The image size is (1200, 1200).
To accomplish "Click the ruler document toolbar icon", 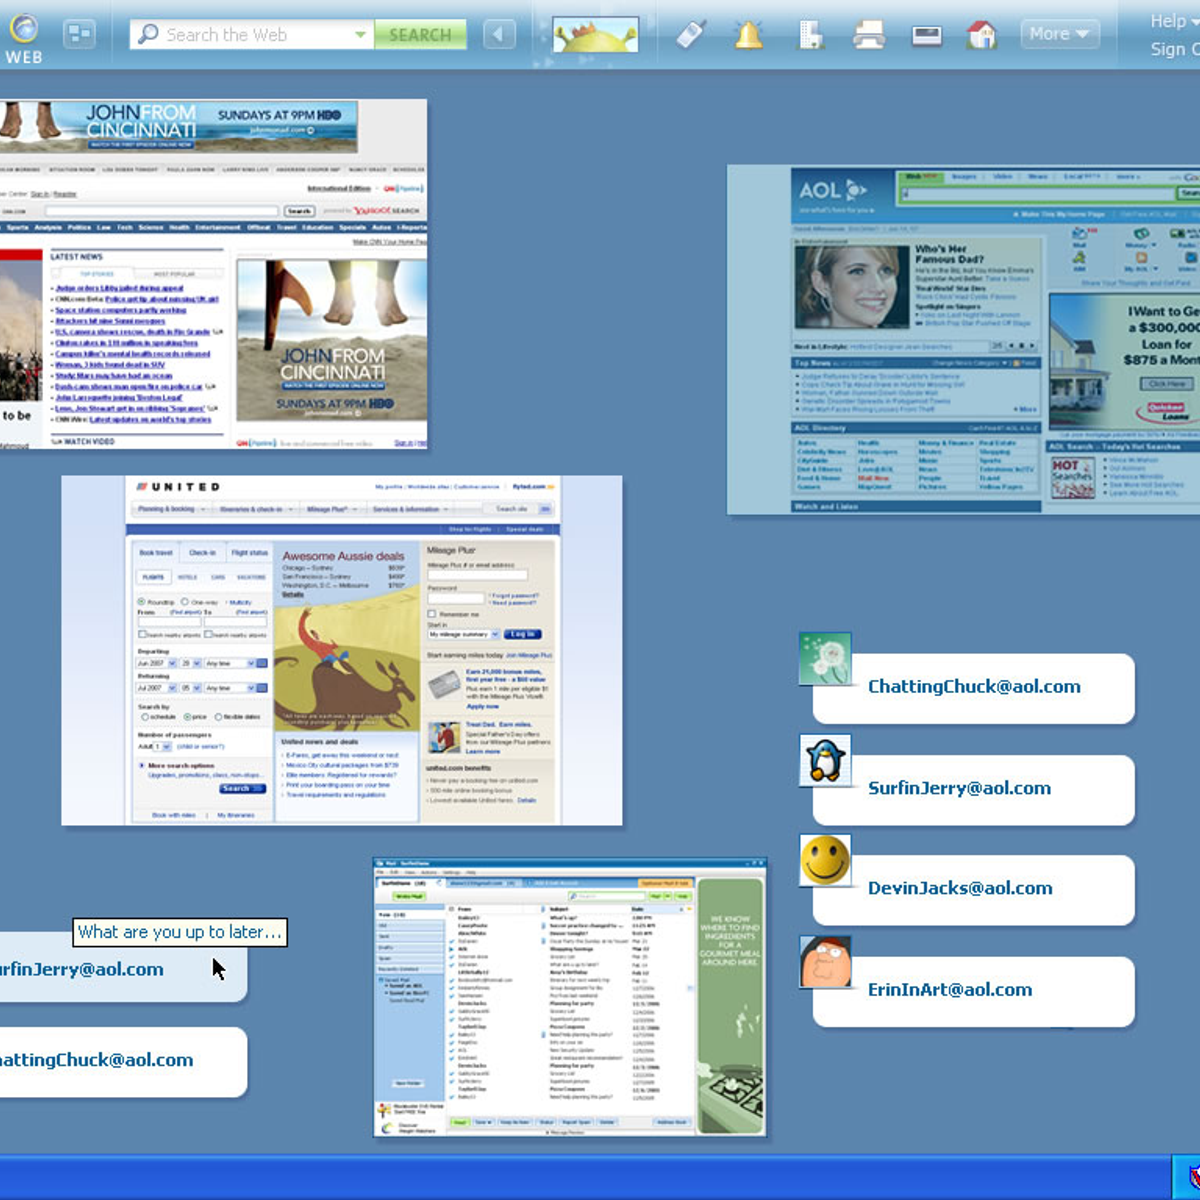I will click(810, 35).
